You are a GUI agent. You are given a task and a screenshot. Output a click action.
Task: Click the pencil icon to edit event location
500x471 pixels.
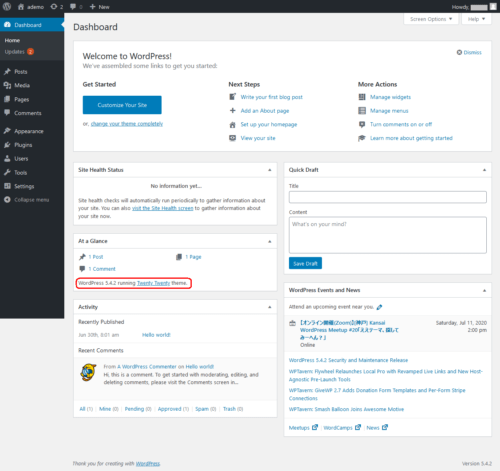pyautogui.click(x=379, y=307)
